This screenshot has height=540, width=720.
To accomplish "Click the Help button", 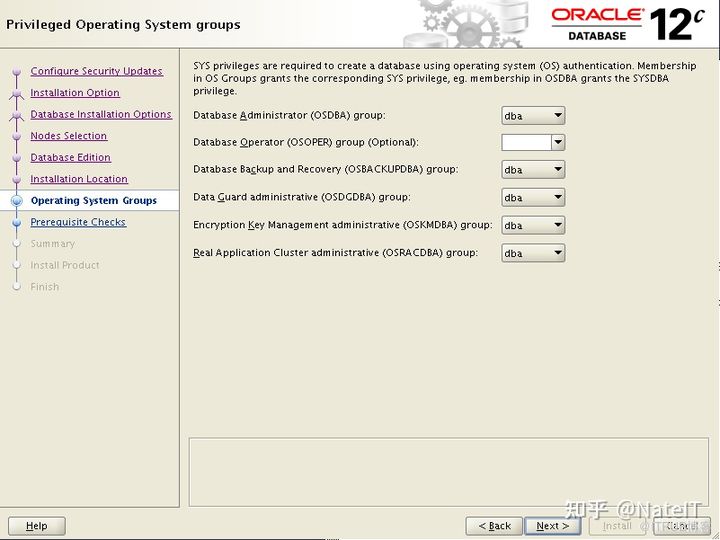I will [x=37, y=526].
